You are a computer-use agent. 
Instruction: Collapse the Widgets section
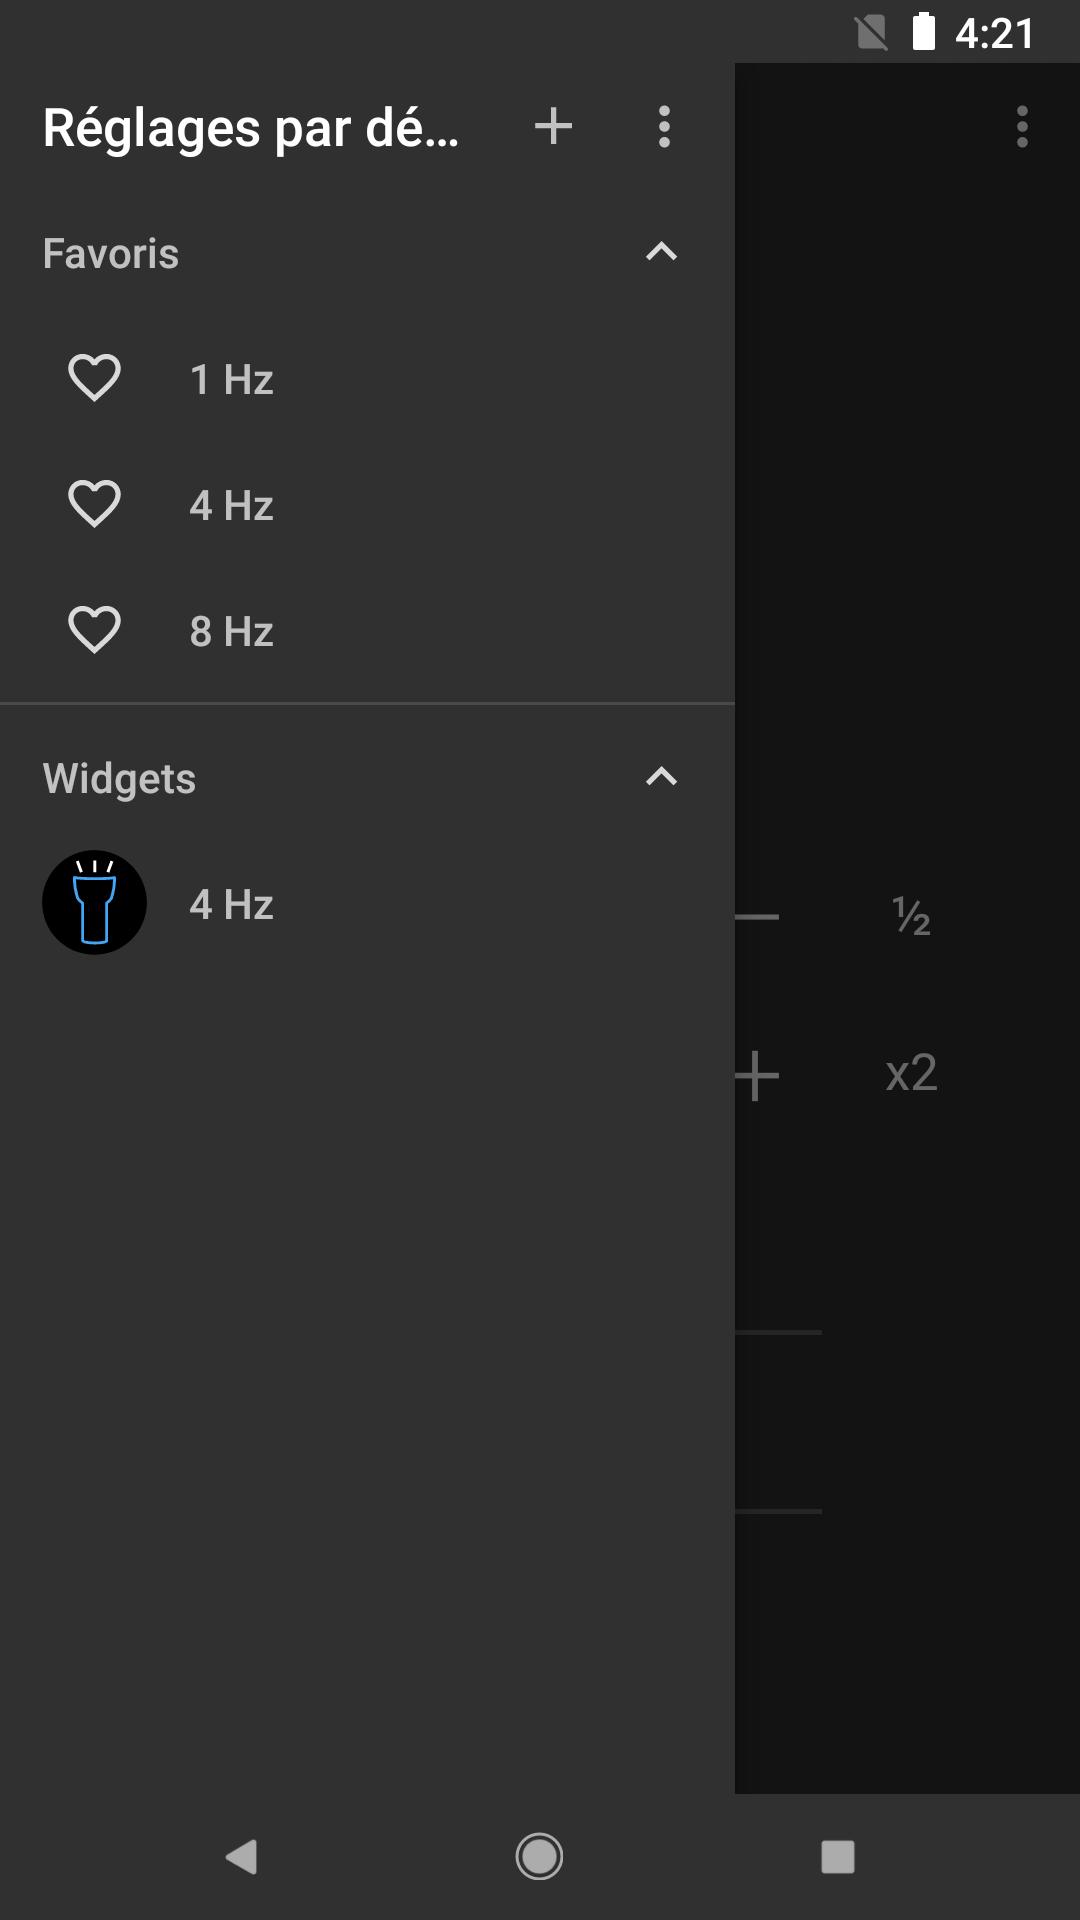point(662,777)
